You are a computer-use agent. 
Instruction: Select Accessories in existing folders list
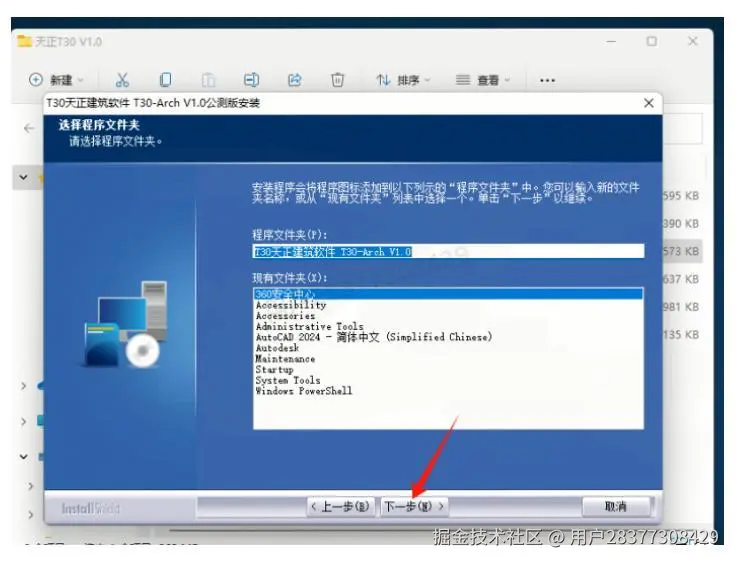[x=285, y=315]
